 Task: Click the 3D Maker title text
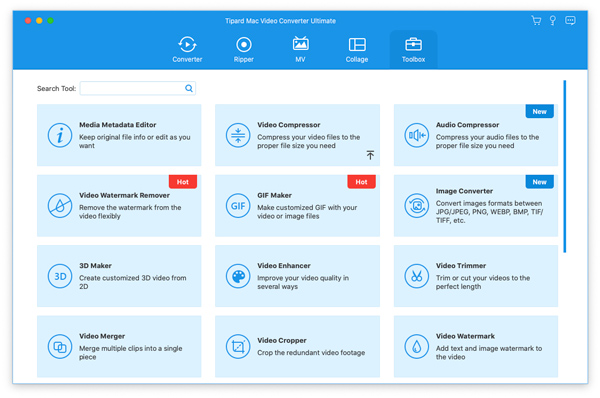point(95,266)
